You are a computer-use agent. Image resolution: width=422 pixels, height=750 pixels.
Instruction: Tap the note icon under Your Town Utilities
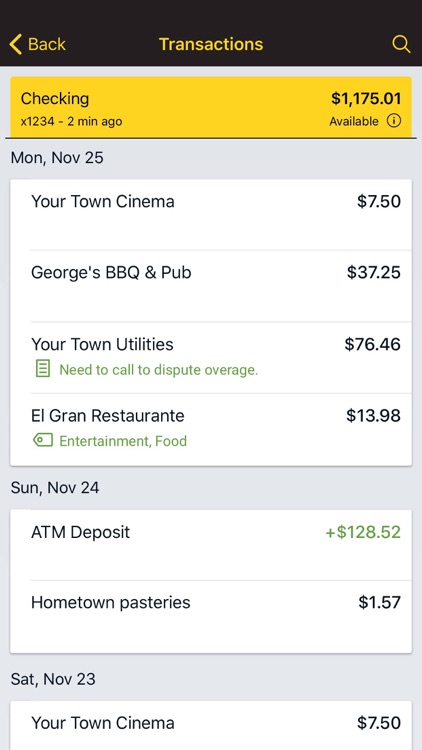43,369
